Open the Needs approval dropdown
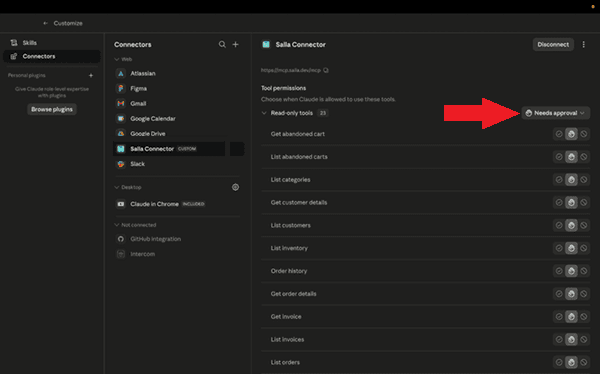Viewport: 600px width, 374px height. coord(555,113)
